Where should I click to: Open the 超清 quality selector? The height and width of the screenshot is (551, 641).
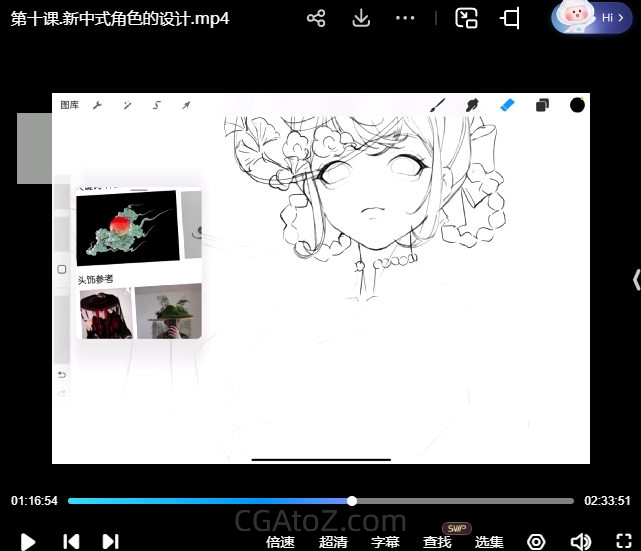coord(333,542)
